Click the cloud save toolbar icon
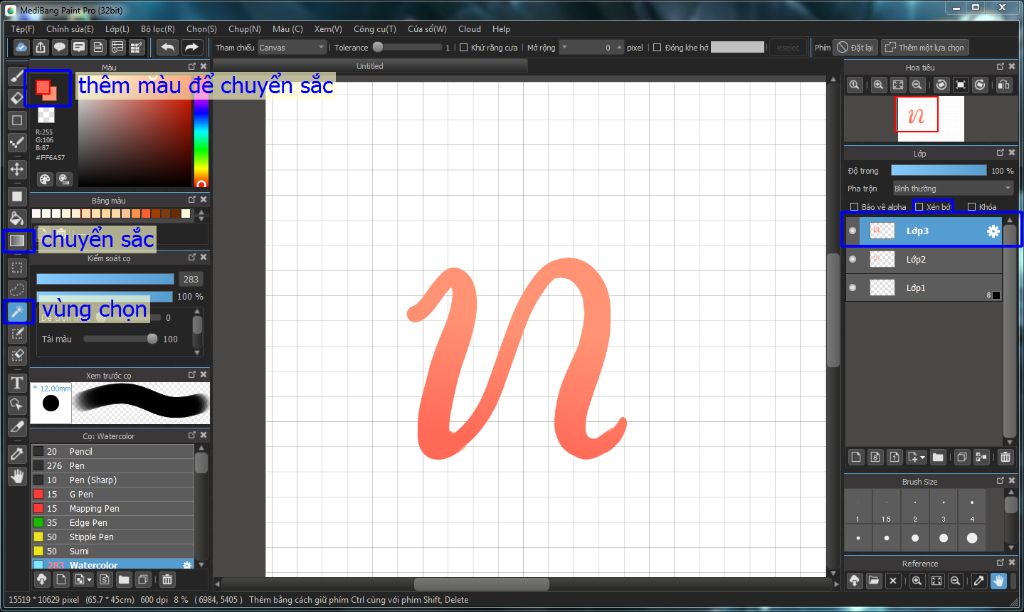The width and height of the screenshot is (1024, 612). pos(22,47)
